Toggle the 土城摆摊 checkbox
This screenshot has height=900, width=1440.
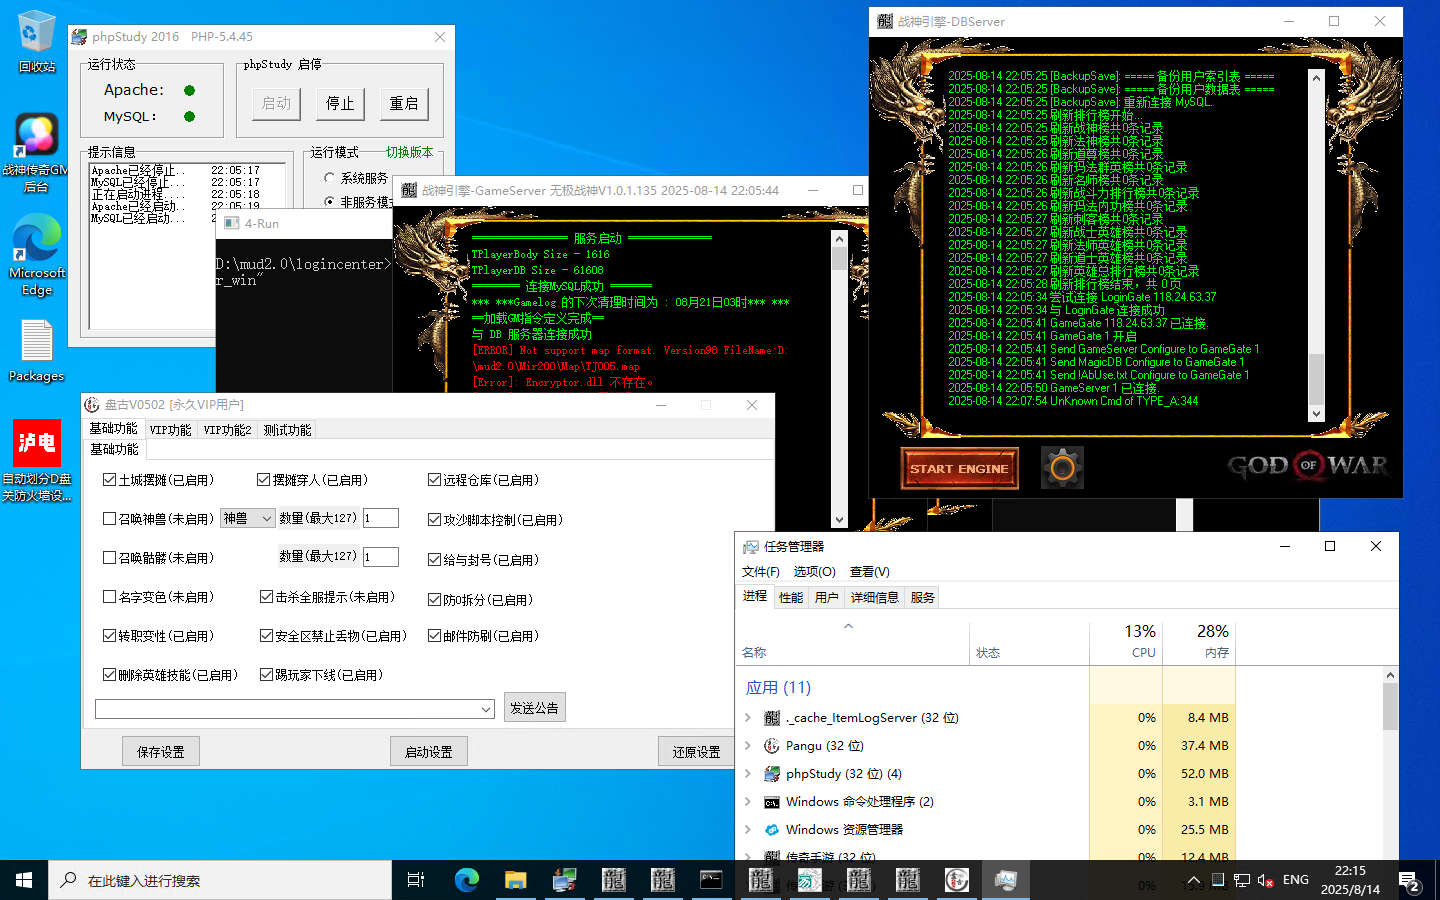(x=109, y=480)
